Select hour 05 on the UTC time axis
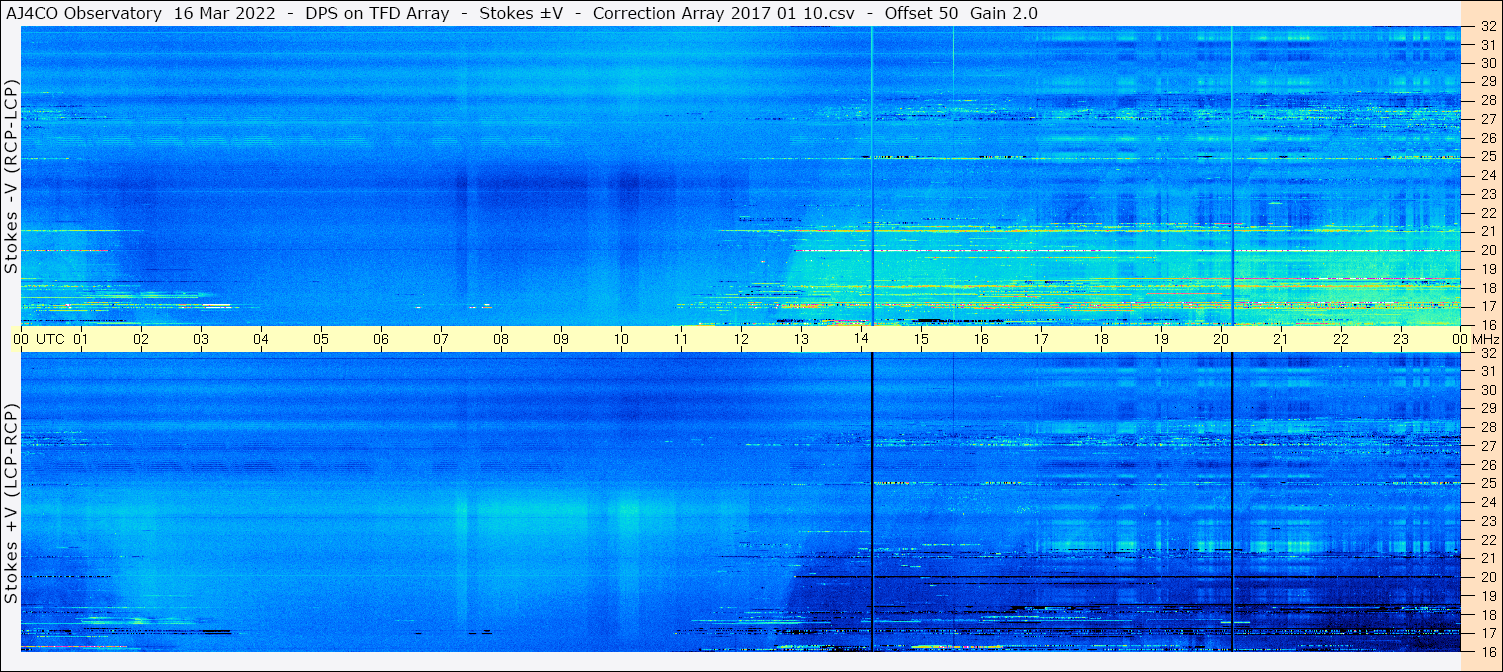The height and width of the screenshot is (672, 1503). pyautogui.click(x=321, y=339)
